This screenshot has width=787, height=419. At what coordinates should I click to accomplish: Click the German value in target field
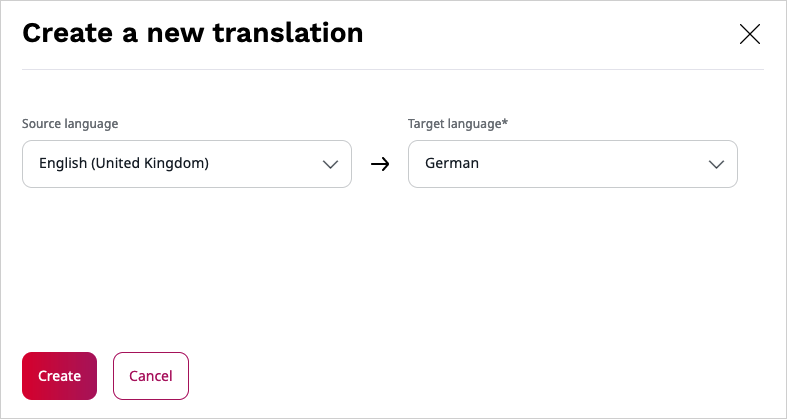pyautogui.click(x=452, y=164)
